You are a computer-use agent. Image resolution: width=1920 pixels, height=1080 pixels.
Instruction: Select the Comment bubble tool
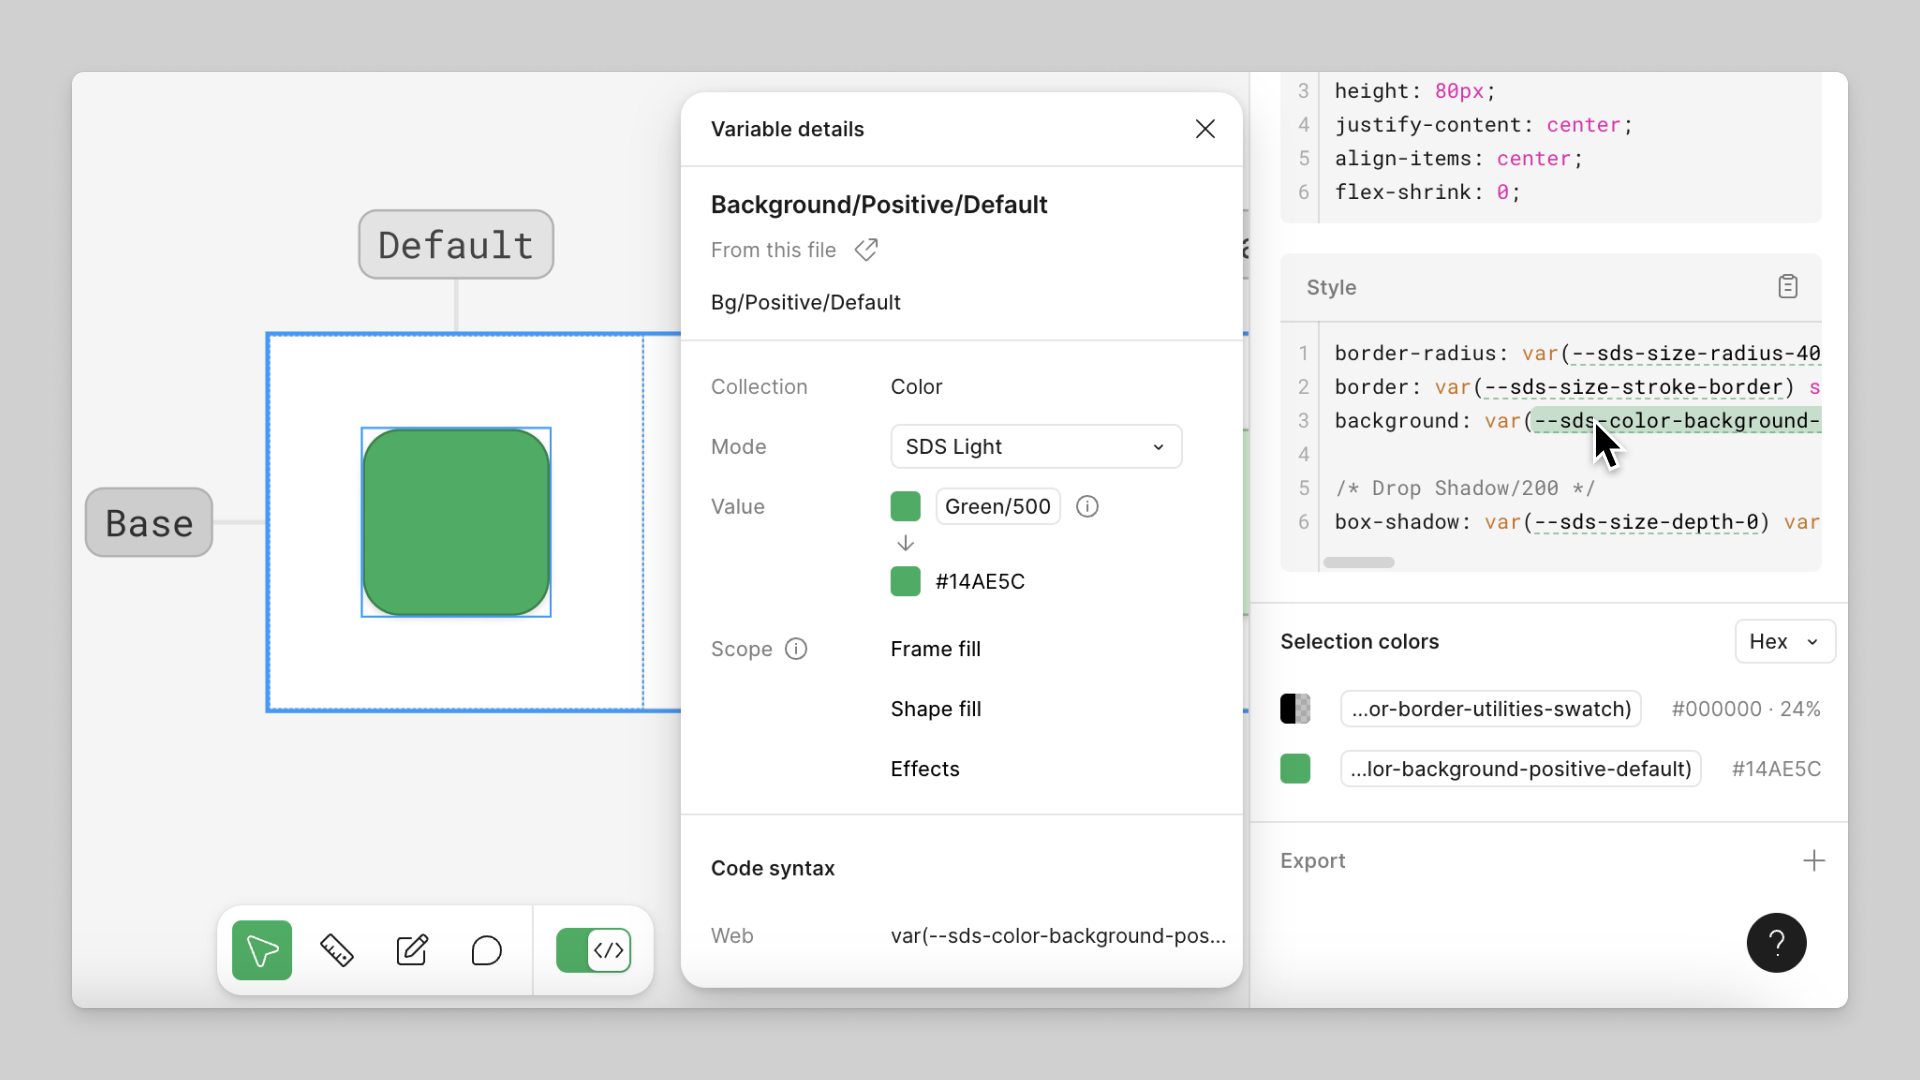click(487, 950)
